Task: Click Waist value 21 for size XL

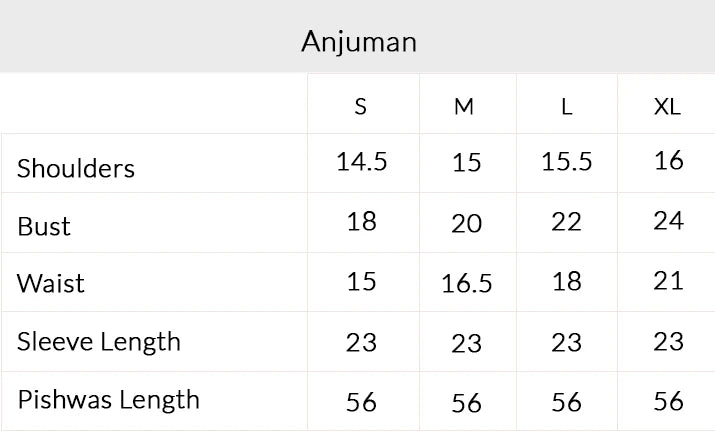Action: [668, 281]
